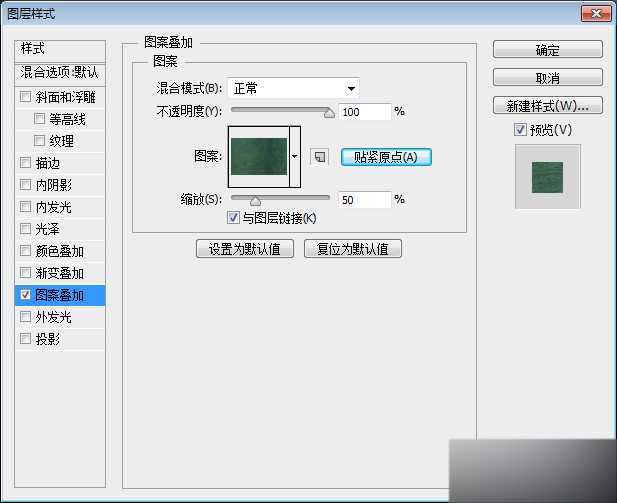Open the pattern picker dropdown arrow
617x503 pixels.
(295, 157)
